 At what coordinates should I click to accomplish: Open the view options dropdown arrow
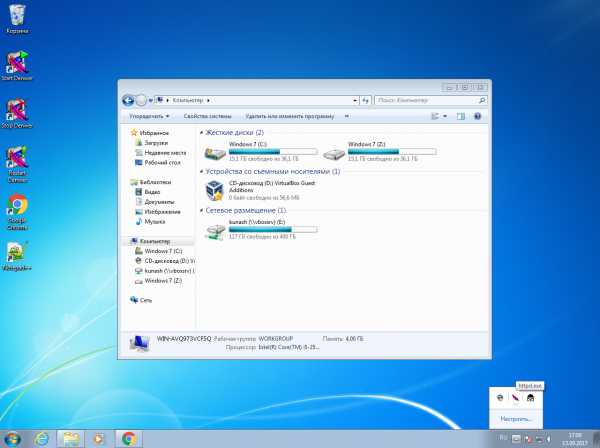[x=445, y=116]
